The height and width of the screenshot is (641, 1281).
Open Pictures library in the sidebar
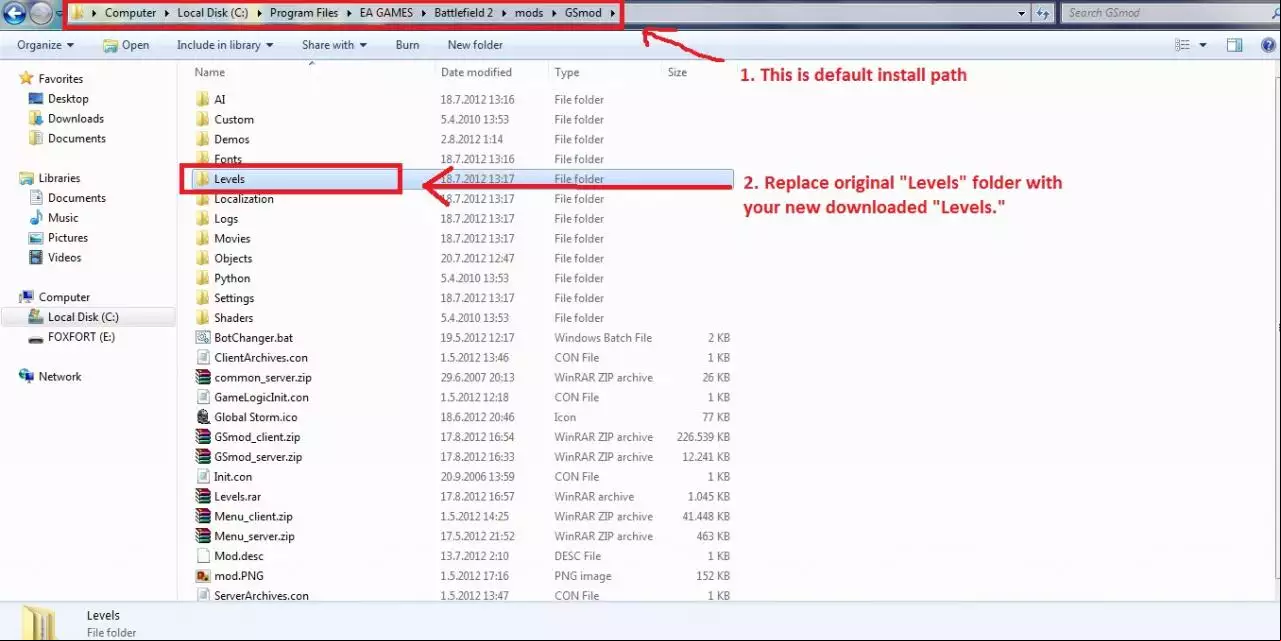(68, 238)
